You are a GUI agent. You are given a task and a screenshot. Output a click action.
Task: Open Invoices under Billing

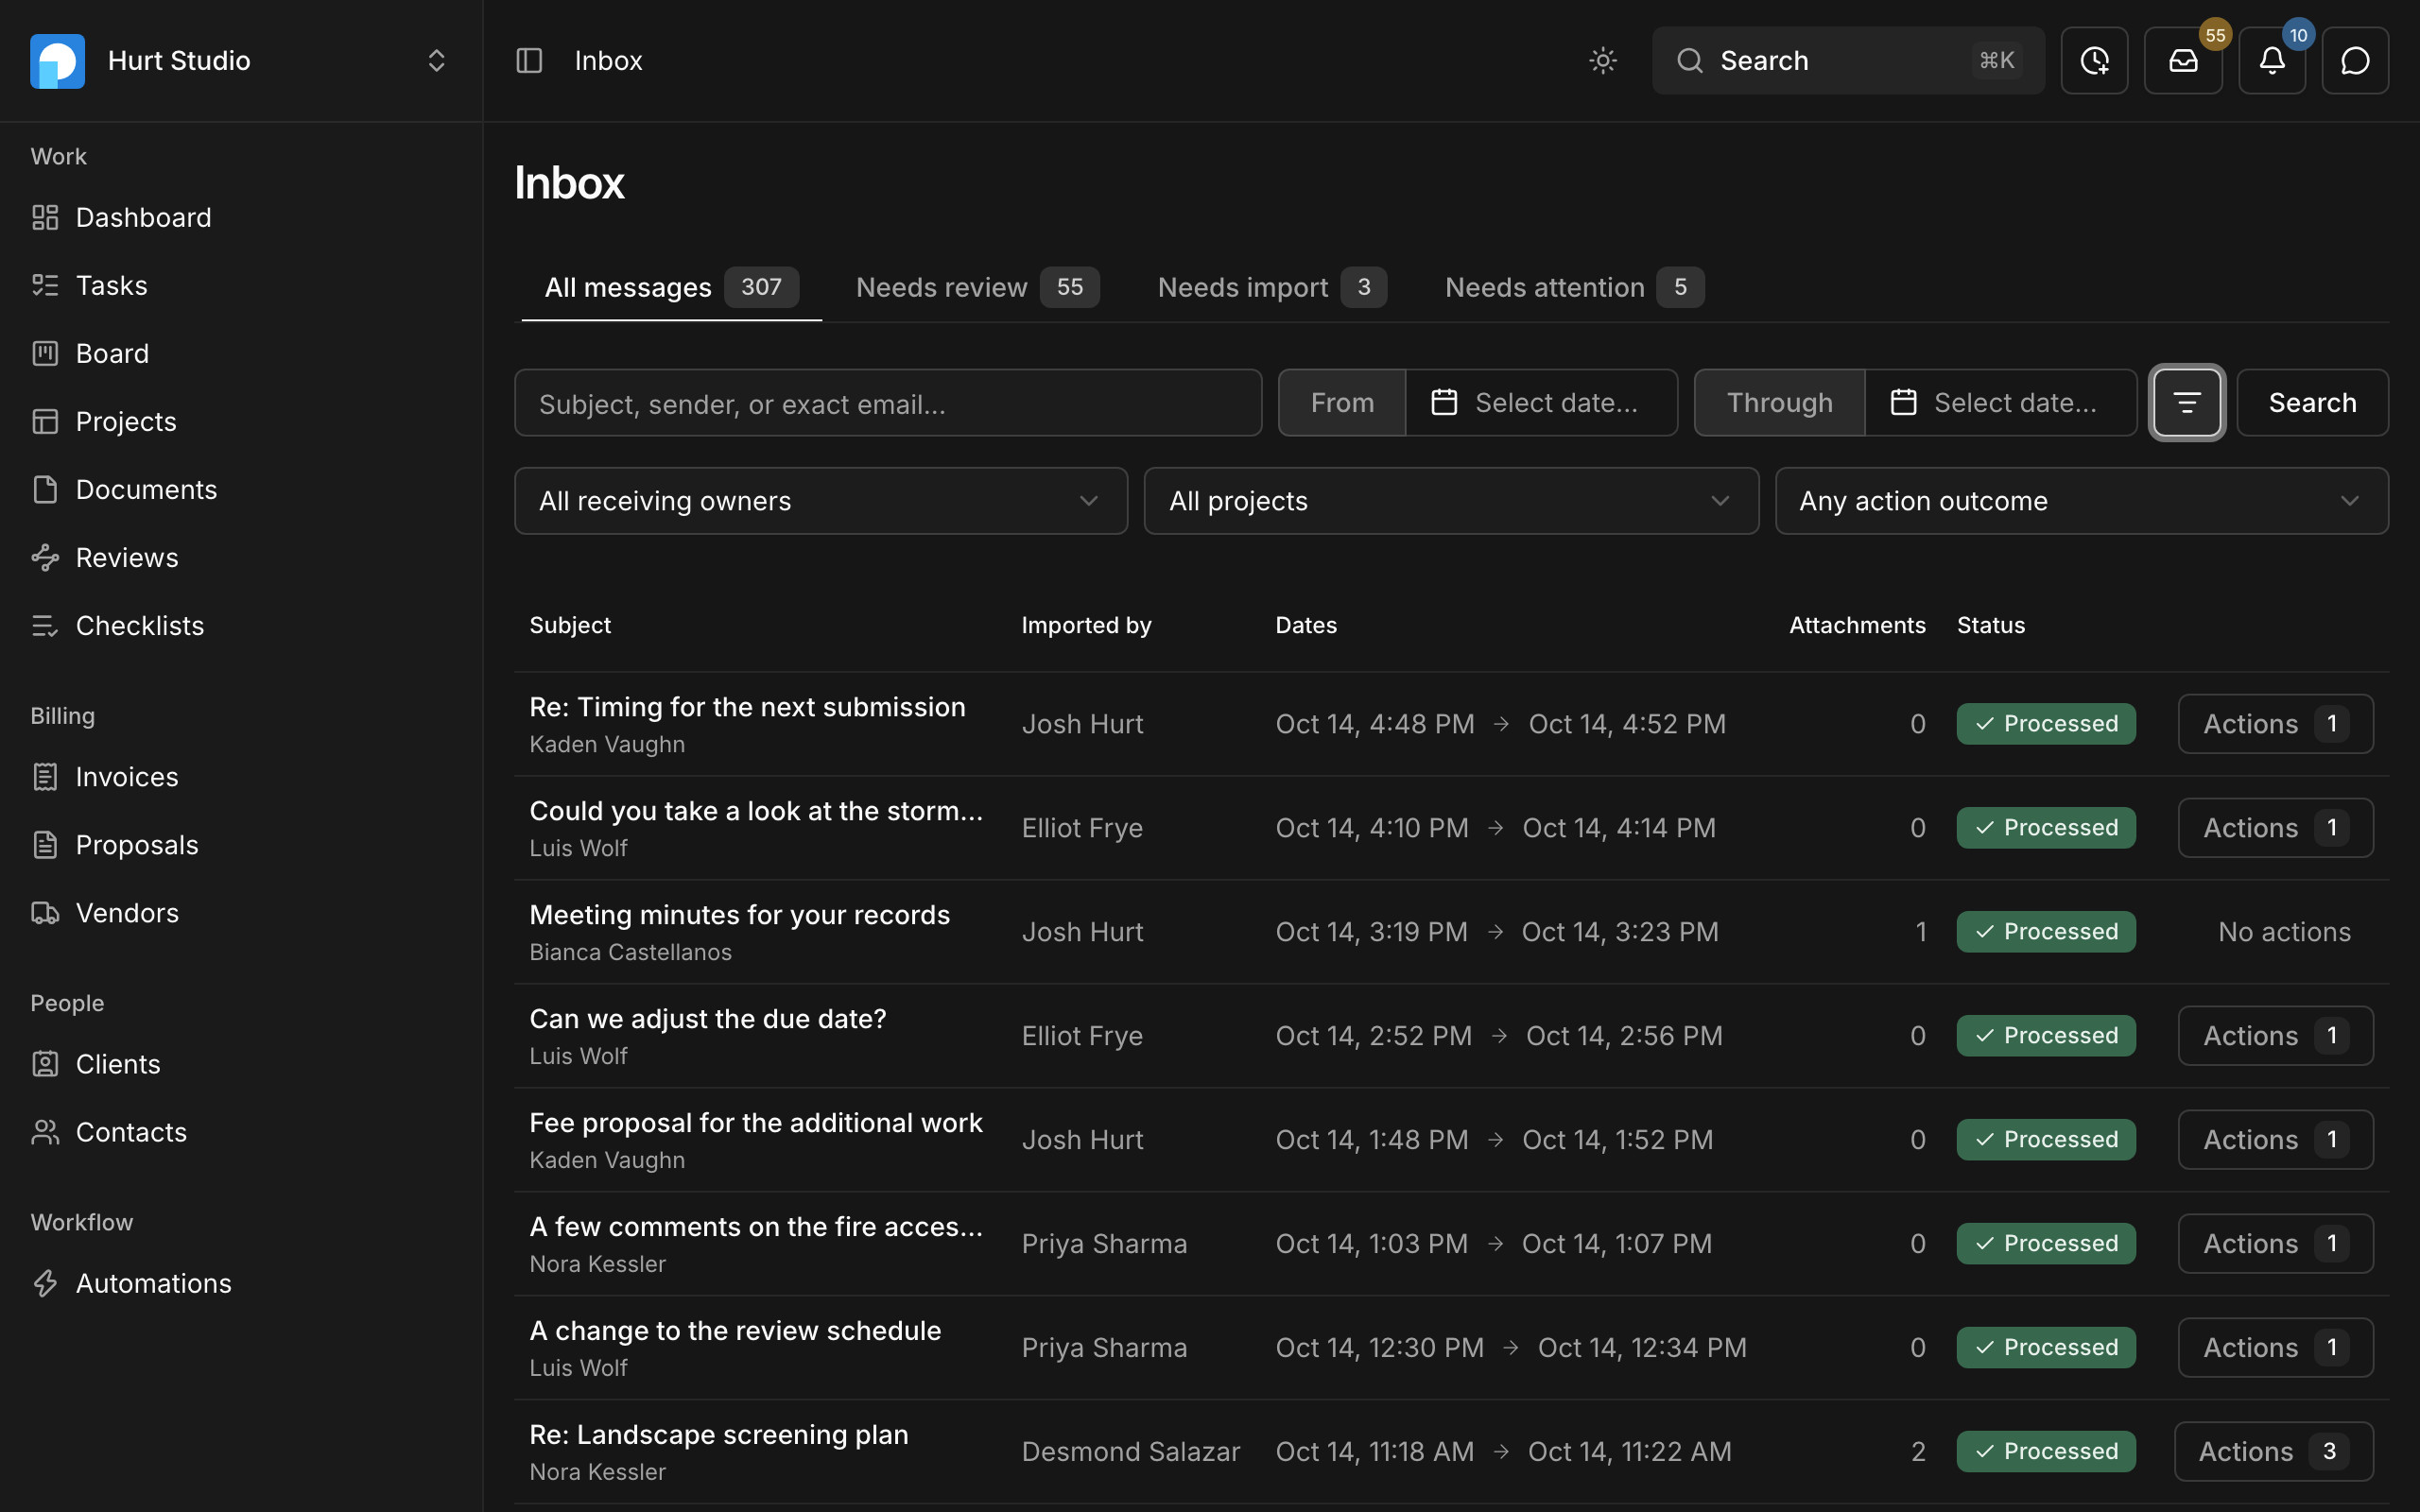(x=241, y=776)
